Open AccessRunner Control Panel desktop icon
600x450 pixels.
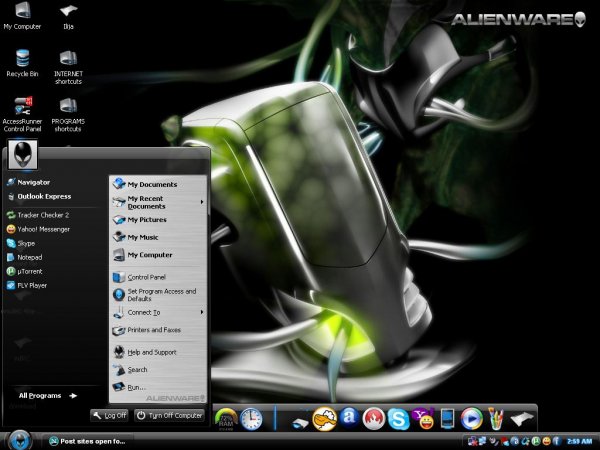(22, 114)
